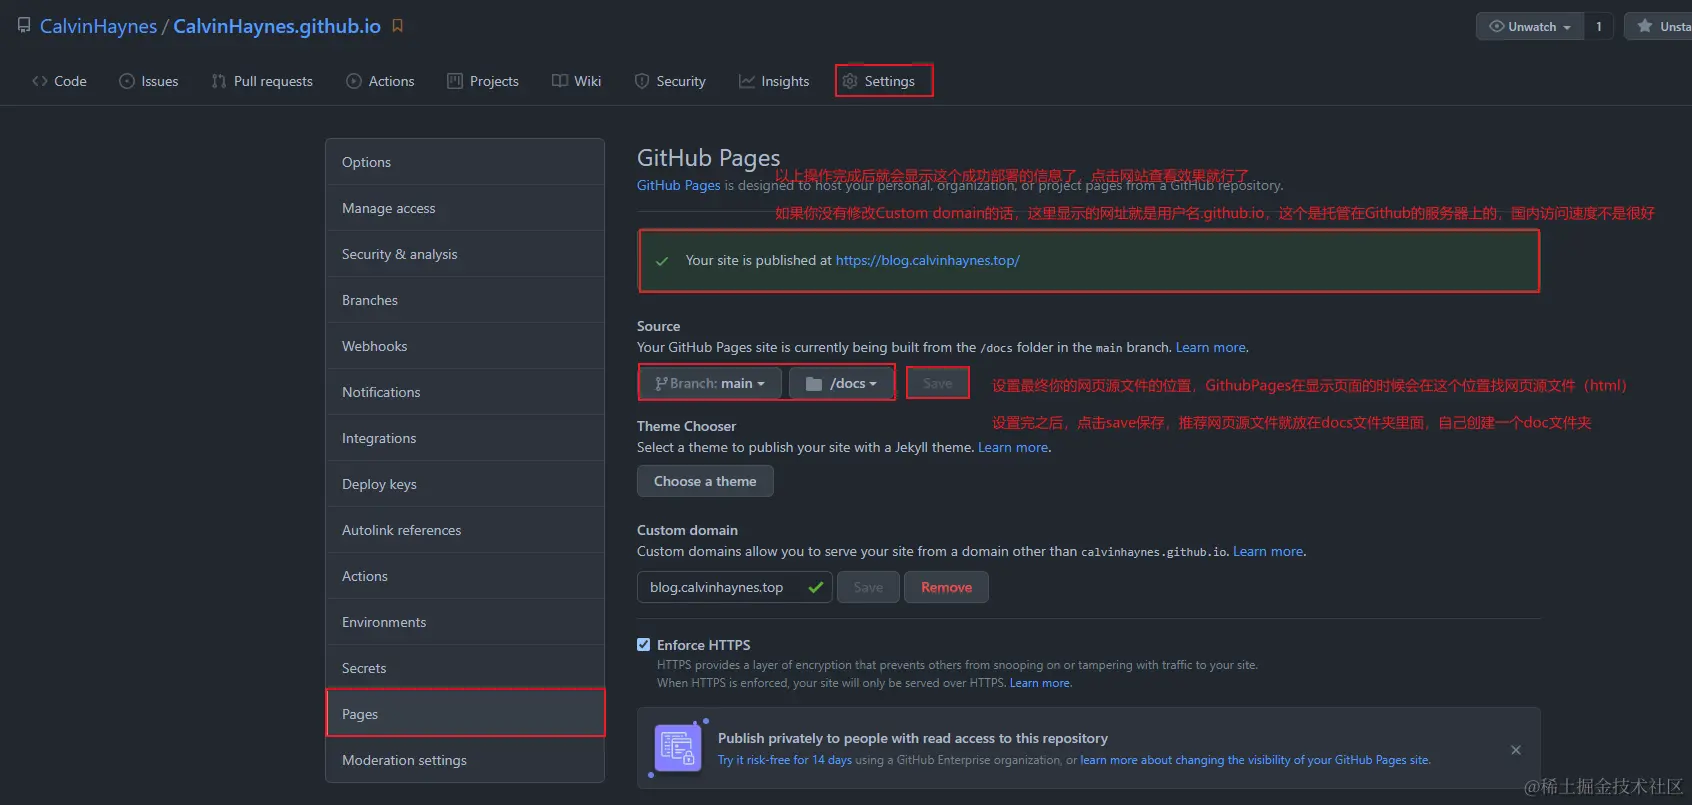Select Deploy keys in sidebar
This screenshot has height=805, width=1692.
(x=465, y=484)
